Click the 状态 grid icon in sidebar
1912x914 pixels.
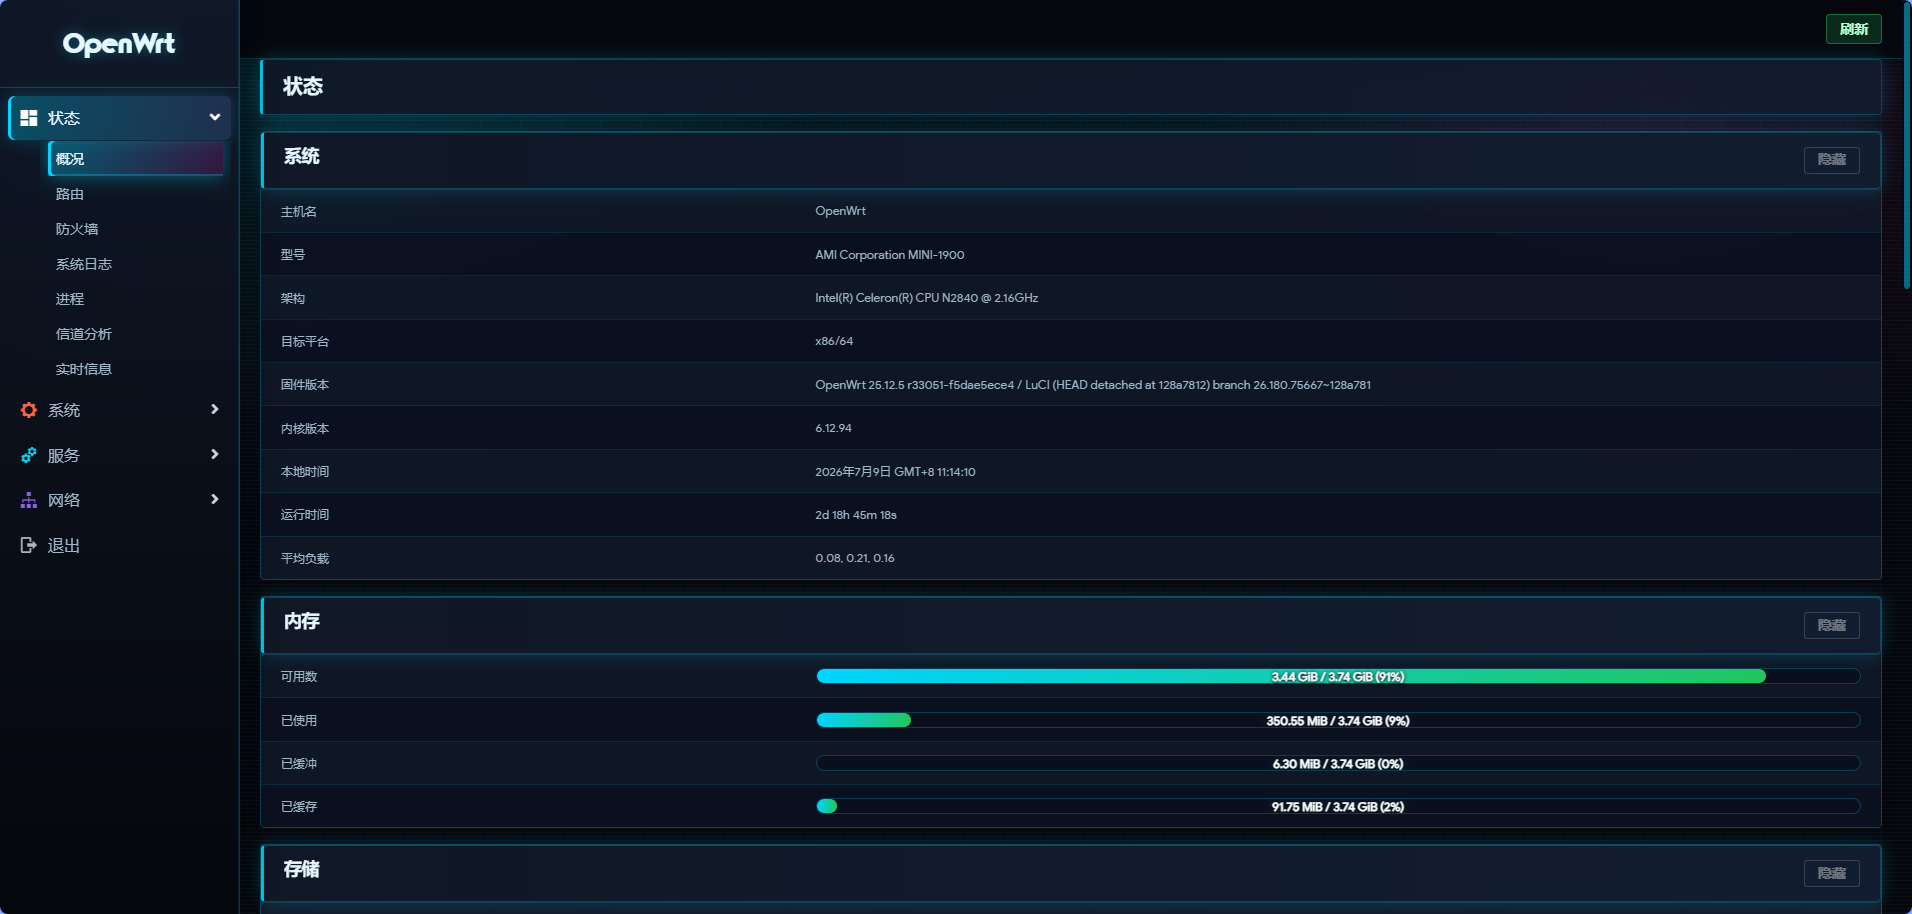[29, 118]
